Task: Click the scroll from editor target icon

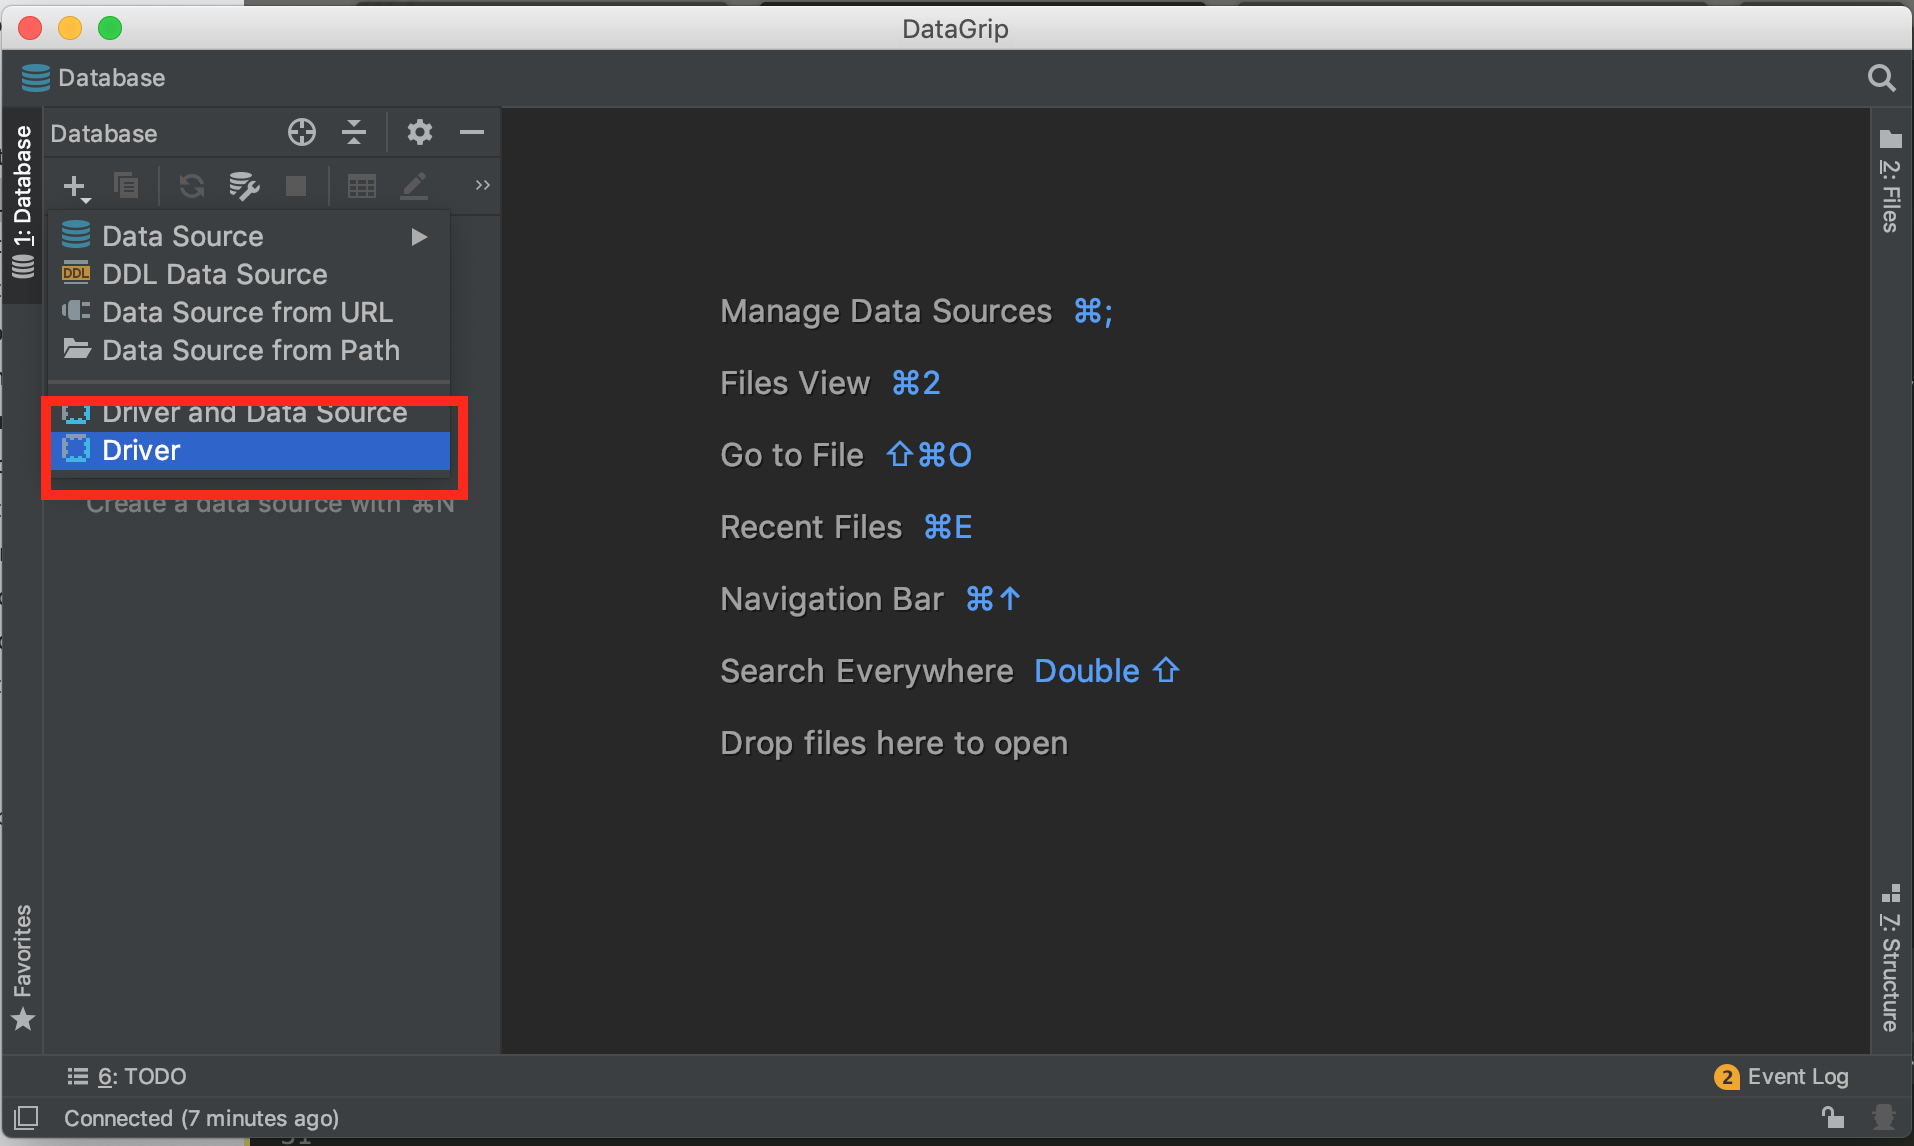Action: [302, 132]
